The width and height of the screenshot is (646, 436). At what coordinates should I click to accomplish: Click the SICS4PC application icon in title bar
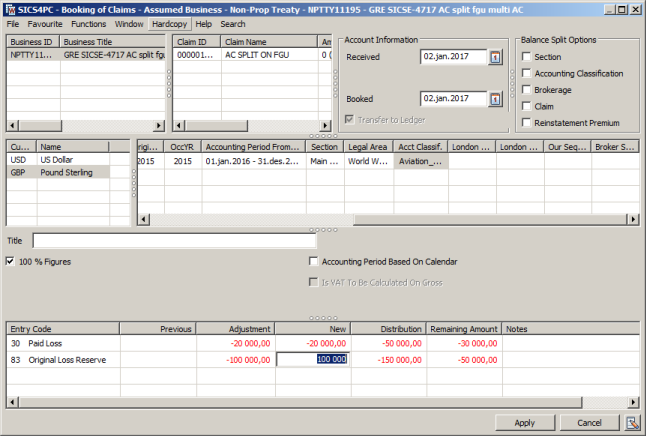pyautogui.click(x=10, y=9)
